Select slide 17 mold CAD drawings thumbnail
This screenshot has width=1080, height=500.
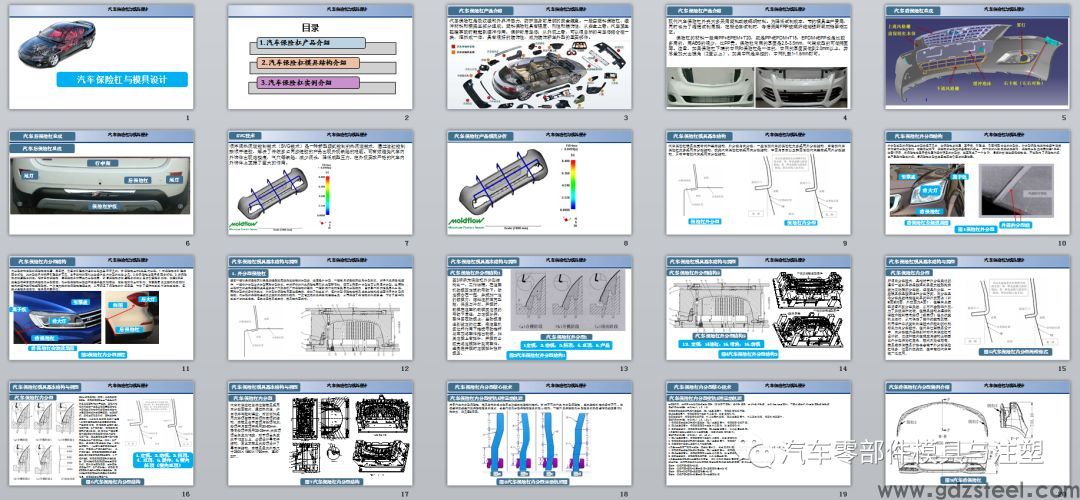tap(320, 434)
